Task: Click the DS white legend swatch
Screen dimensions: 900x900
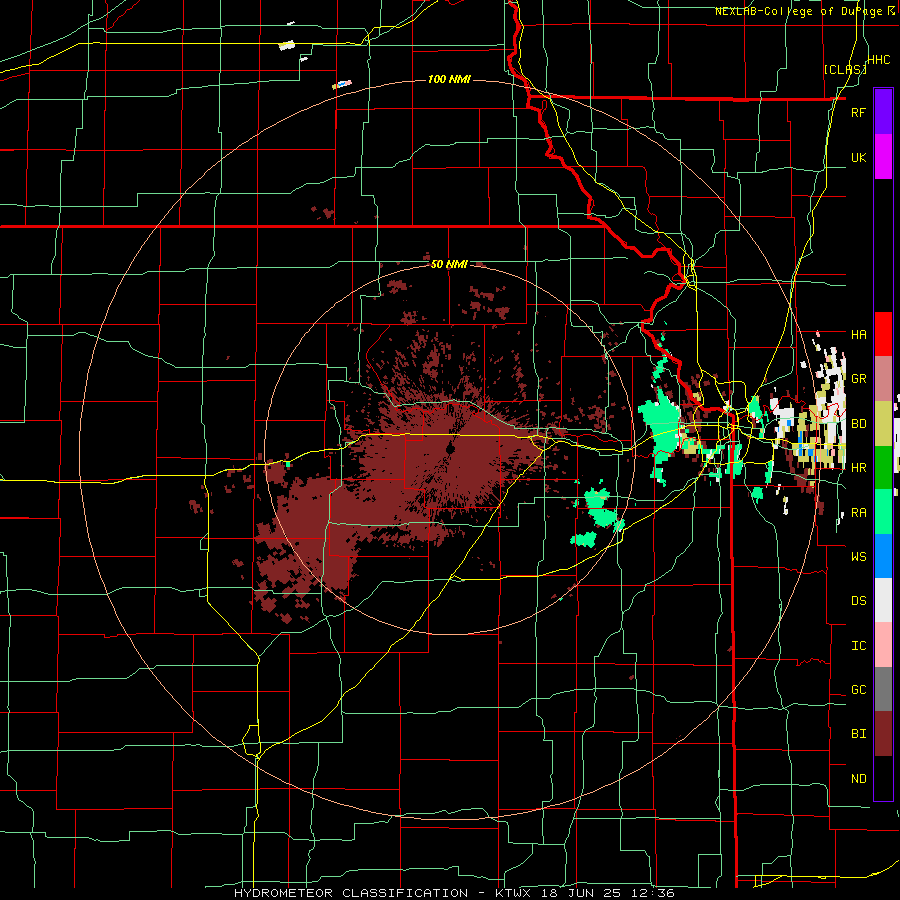Action: [x=883, y=600]
